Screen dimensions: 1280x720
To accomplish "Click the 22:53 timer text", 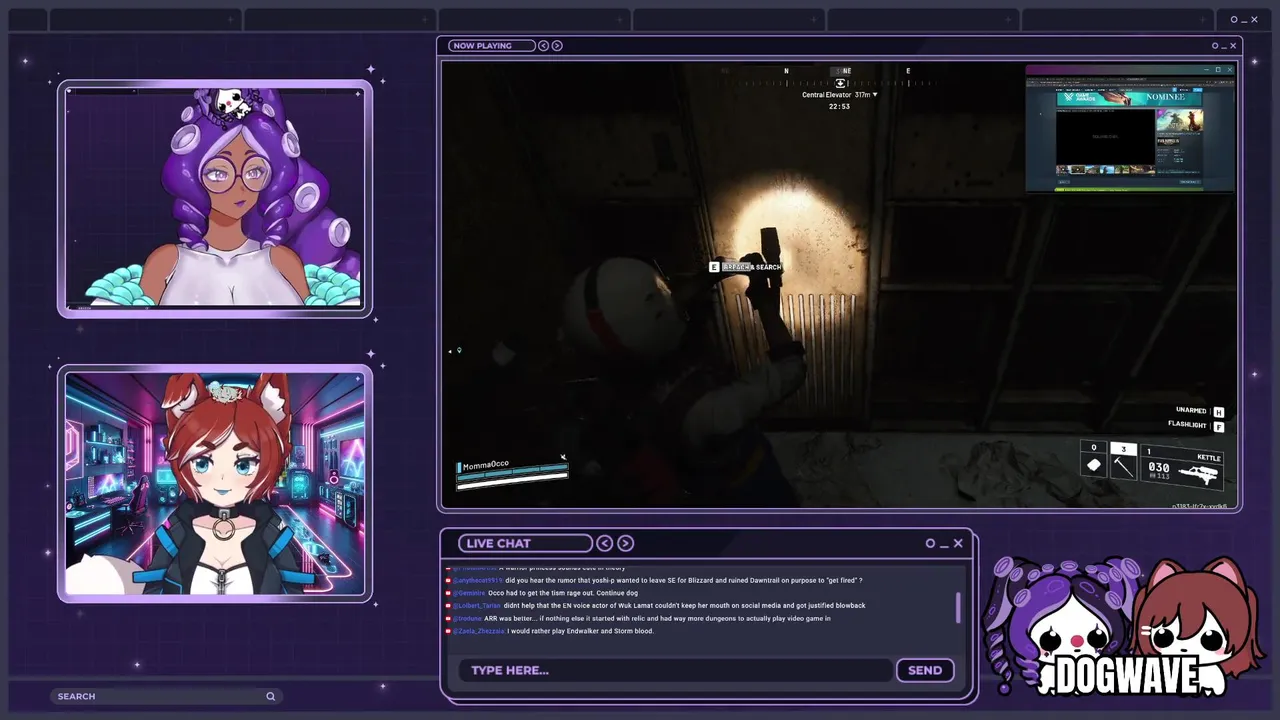I will 839,106.
